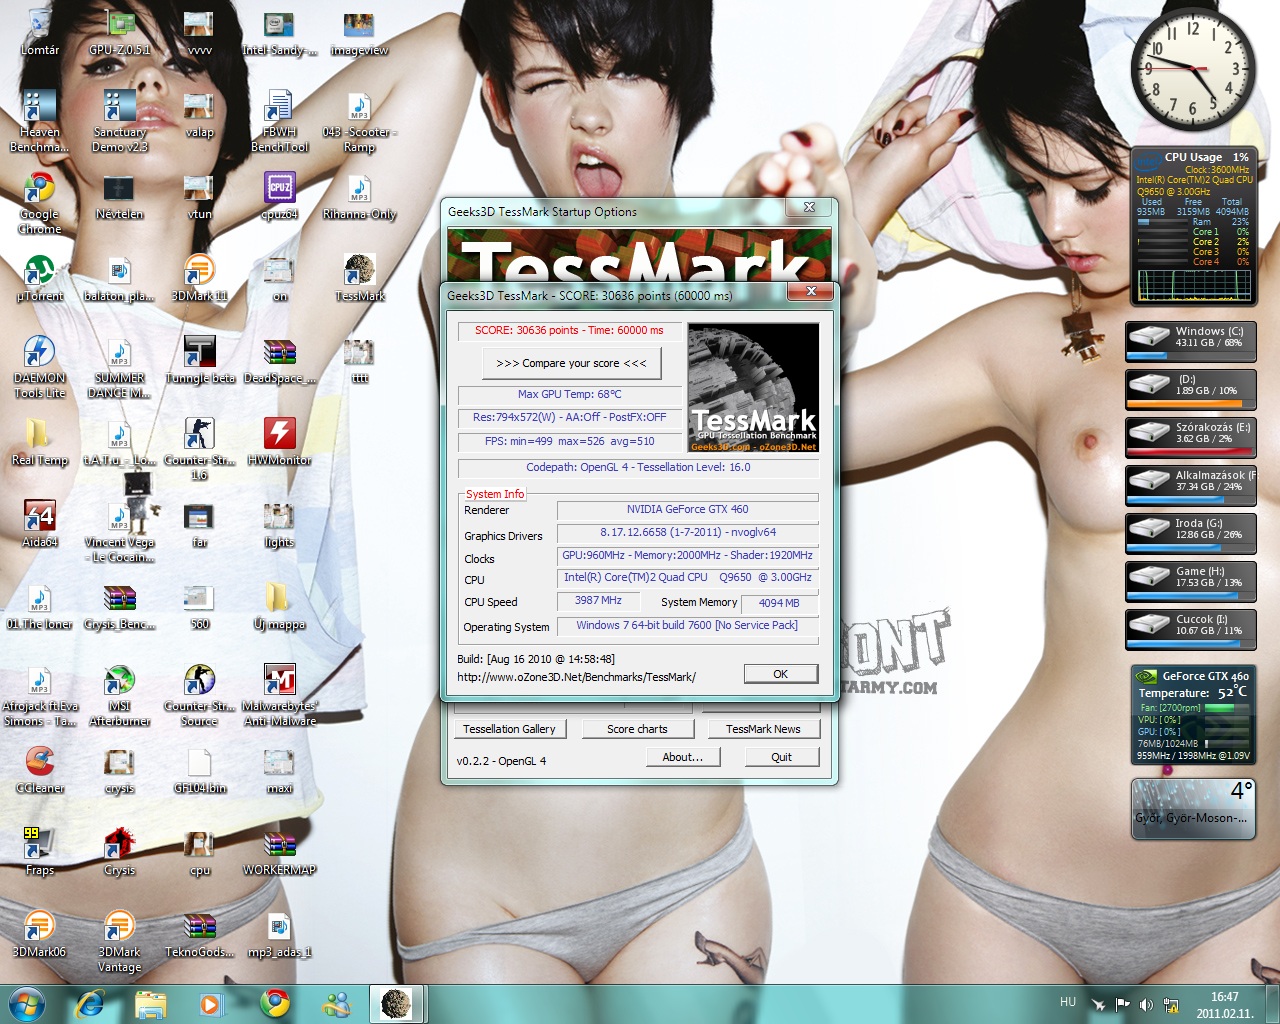This screenshot has height=1024, width=1280.
Task: Click the SCORE: 30636 points field
Action: pyautogui.click(x=569, y=330)
